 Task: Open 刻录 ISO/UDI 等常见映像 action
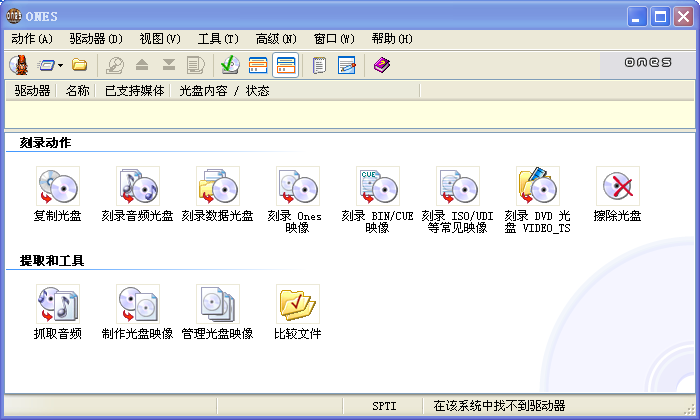point(457,187)
